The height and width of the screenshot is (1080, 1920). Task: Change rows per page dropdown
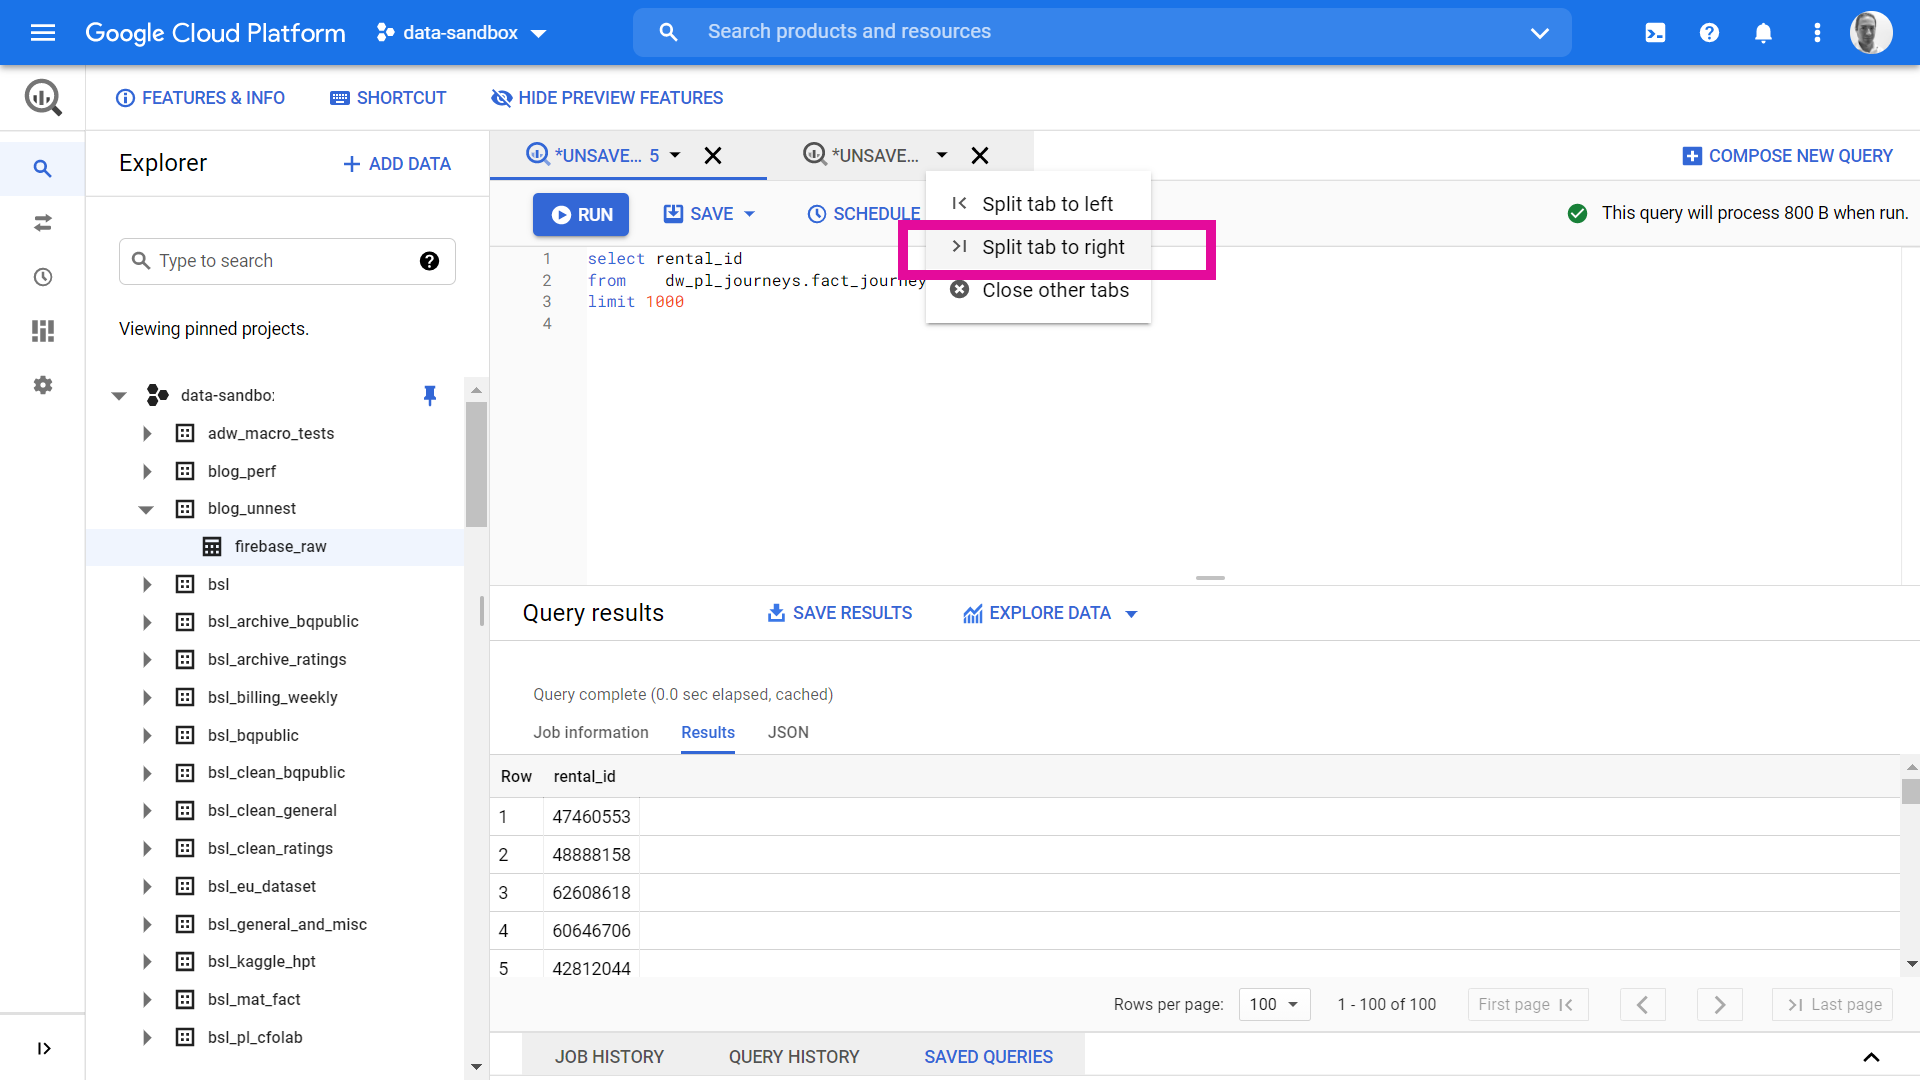[1274, 1004]
